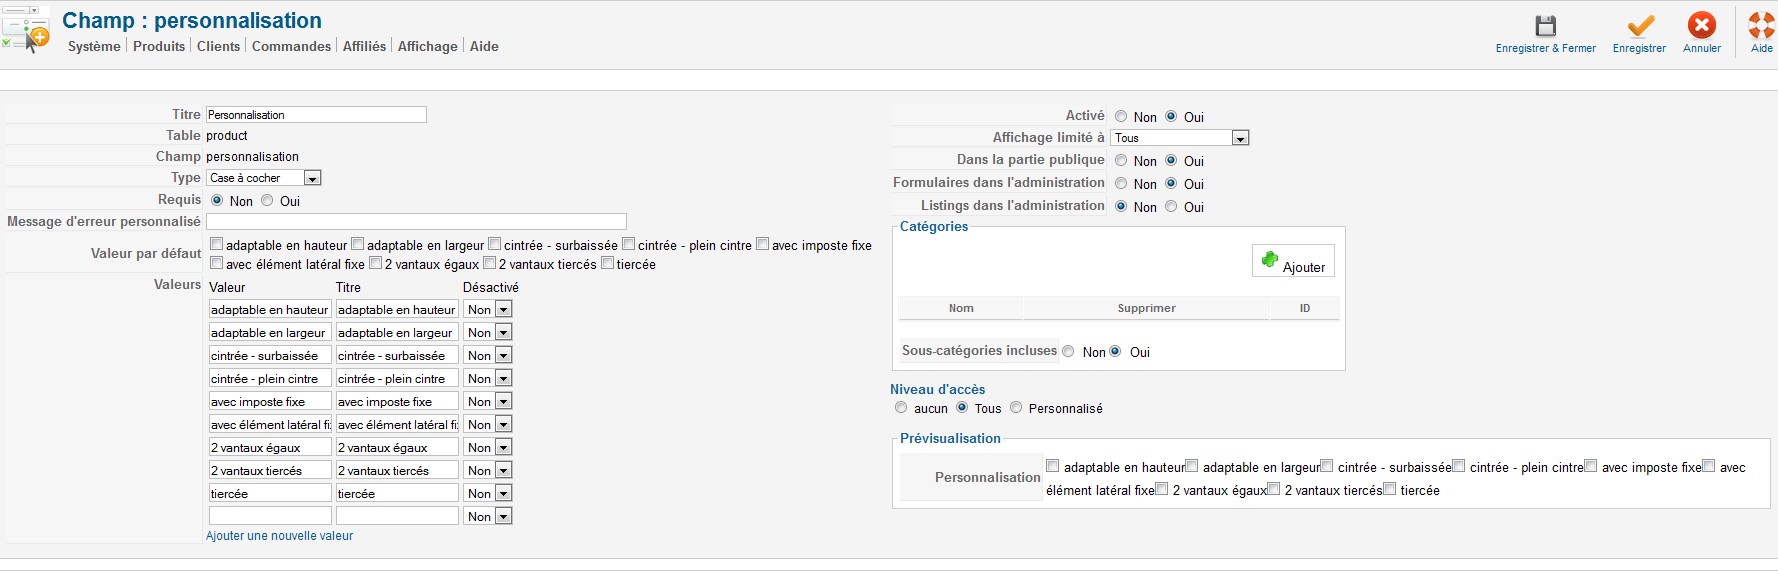
Task: Choose Personnalisé access level
Action: pos(1016,408)
